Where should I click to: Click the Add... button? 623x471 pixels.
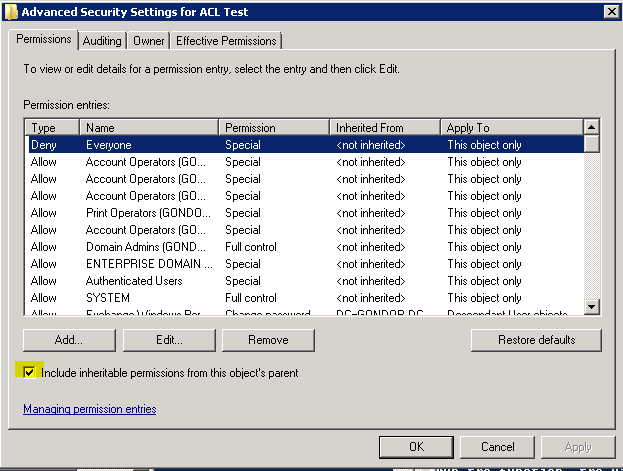pyautogui.click(x=69, y=340)
